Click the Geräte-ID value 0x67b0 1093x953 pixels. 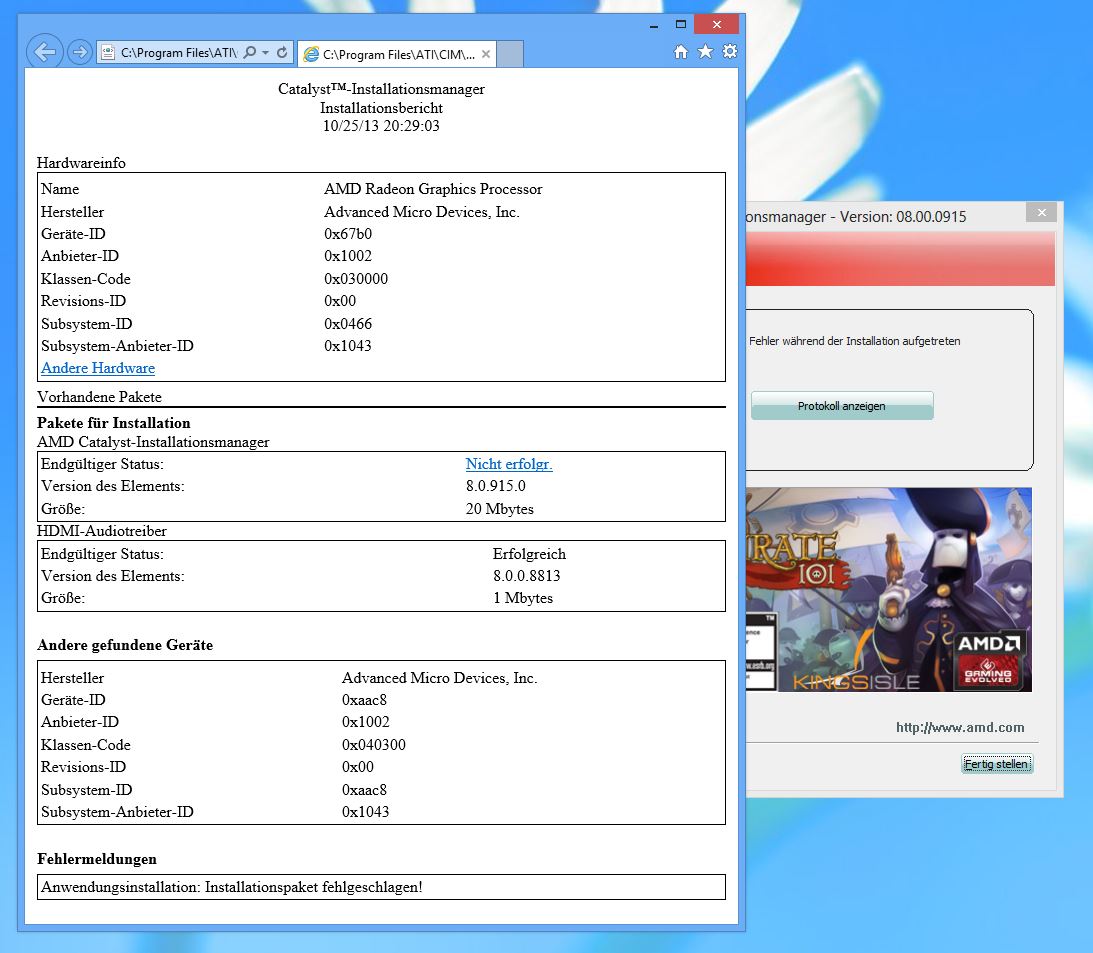[x=348, y=234]
